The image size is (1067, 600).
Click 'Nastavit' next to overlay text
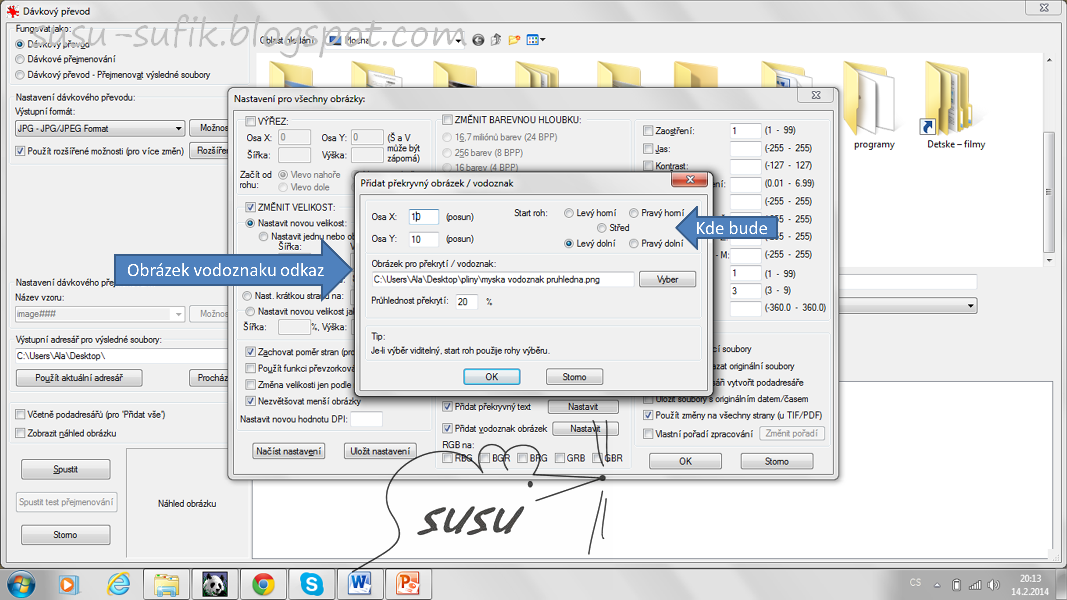click(583, 407)
